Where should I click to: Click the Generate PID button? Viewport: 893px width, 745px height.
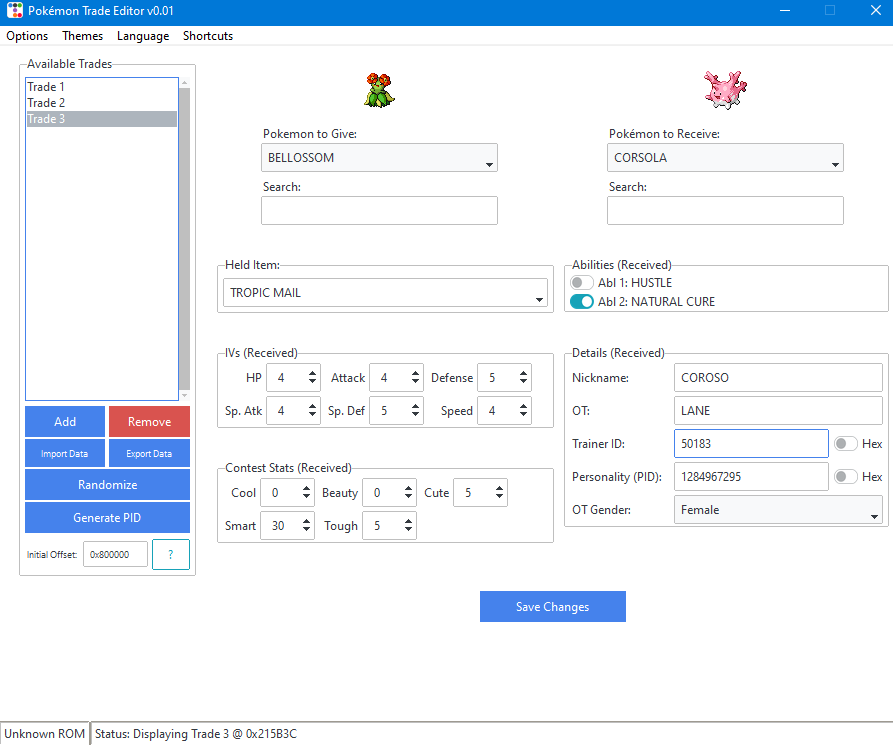click(107, 518)
